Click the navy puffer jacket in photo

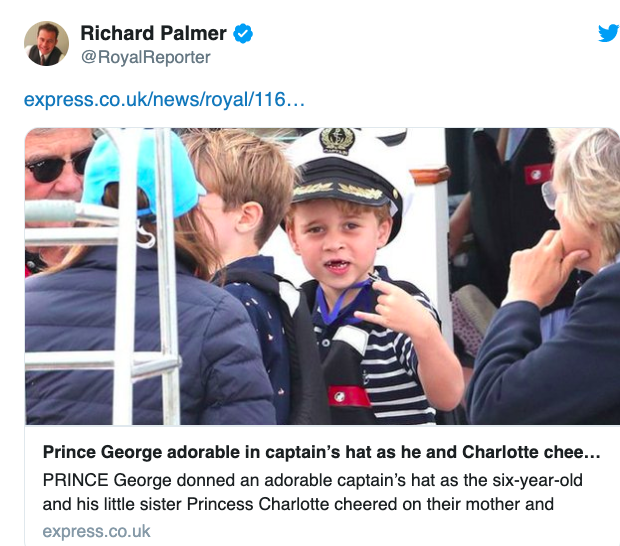tap(140, 340)
